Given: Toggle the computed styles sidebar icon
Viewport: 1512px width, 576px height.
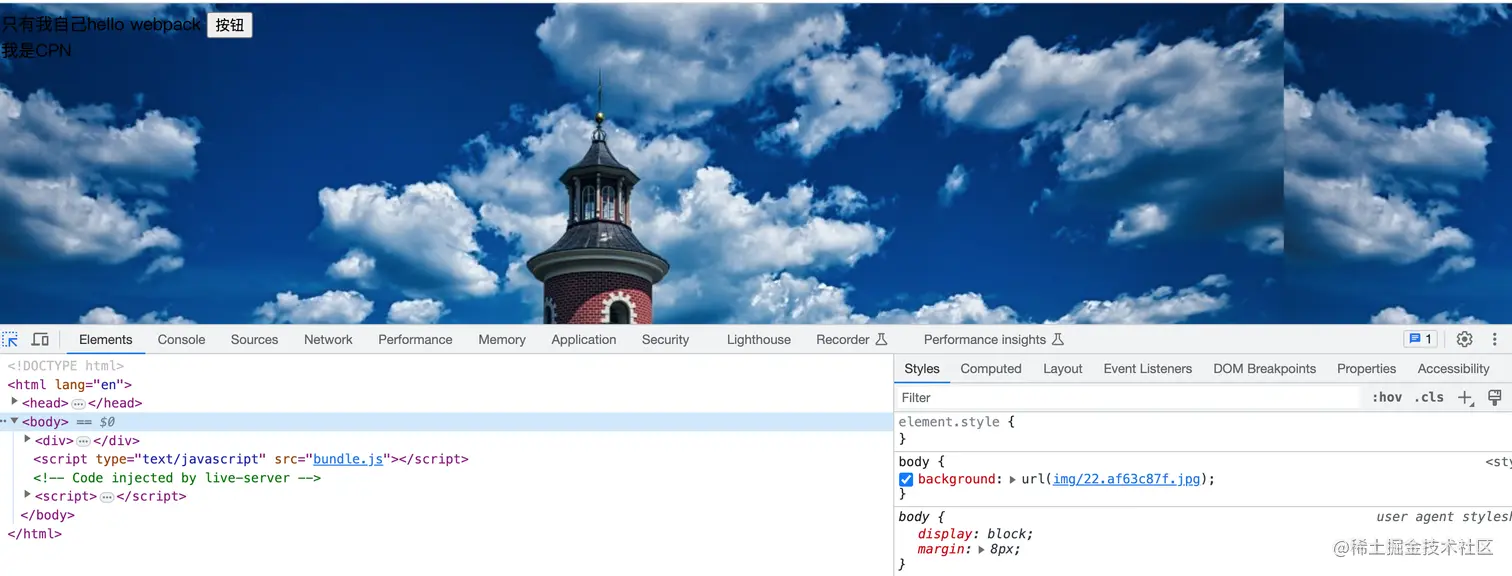Looking at the screenshot, I should 1495,398.
